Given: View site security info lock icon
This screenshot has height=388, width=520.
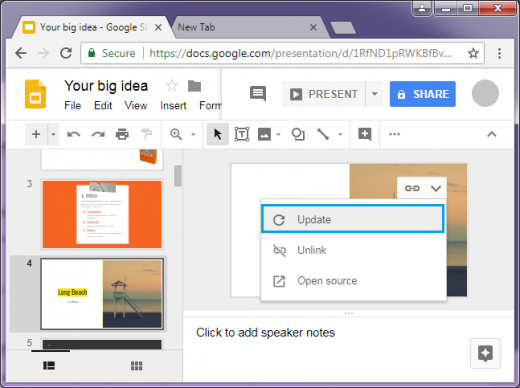Looking at the screenshot, I should pyautogui.click(x=91, y=53).
